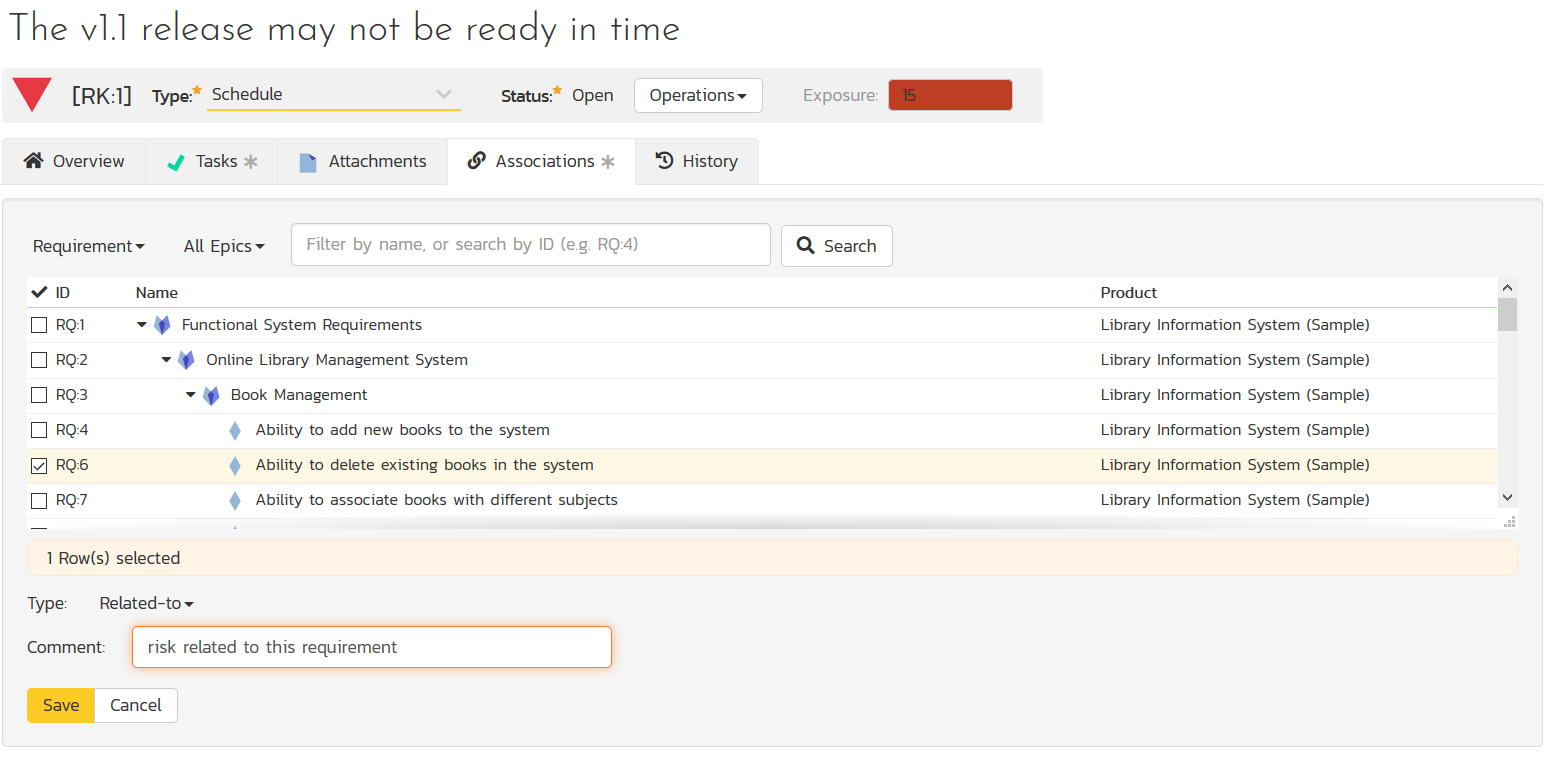Viewport: 1552px width, 759px height.
Task: Collapse the Online Library Management System node
Action: (166, 360)
